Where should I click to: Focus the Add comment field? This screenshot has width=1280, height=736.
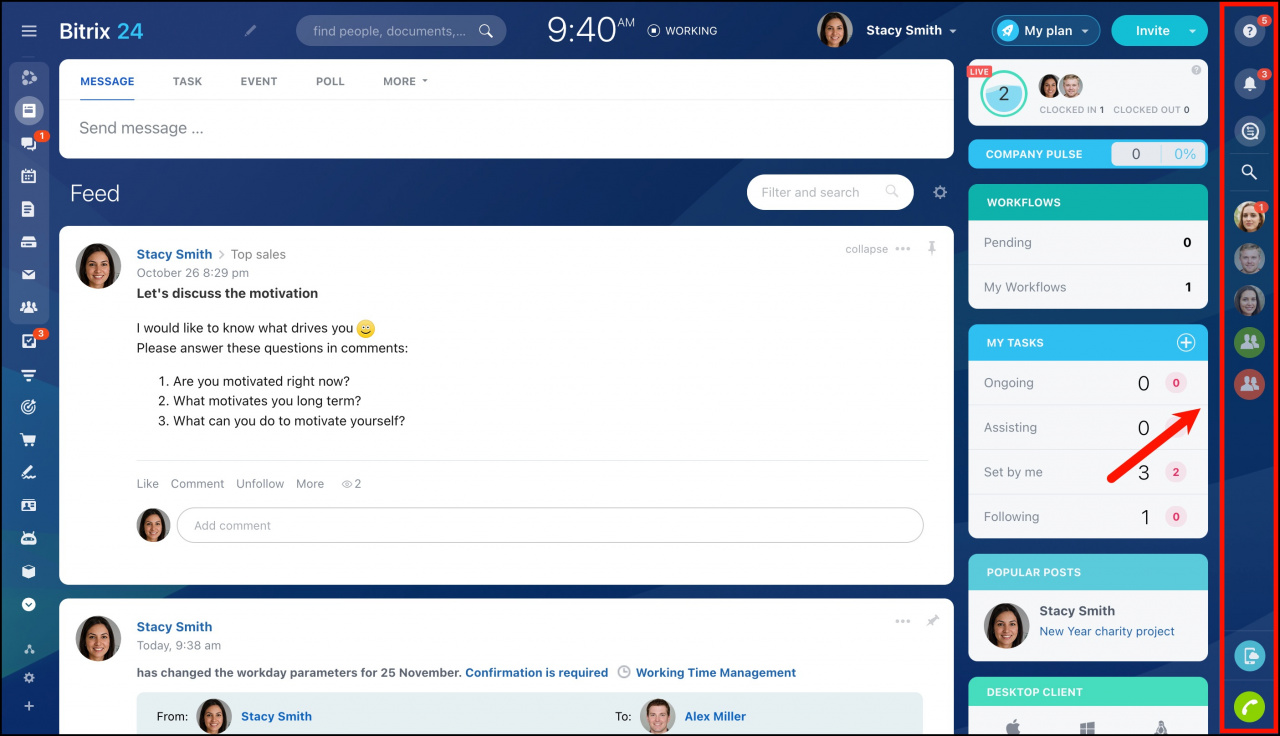(x=550, y=525)
